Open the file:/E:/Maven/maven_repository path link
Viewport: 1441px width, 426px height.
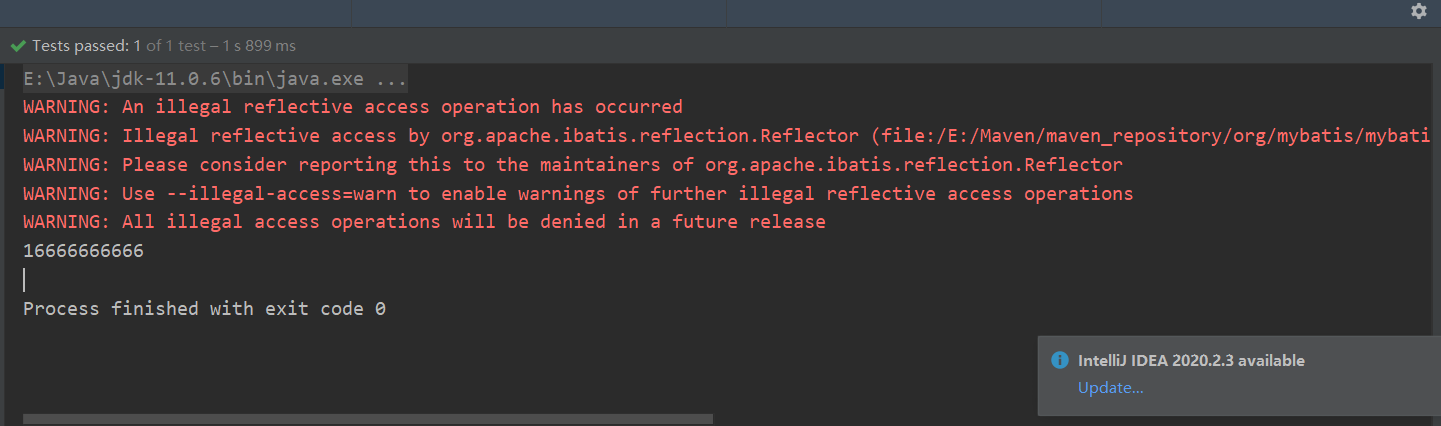[1158, 136]
